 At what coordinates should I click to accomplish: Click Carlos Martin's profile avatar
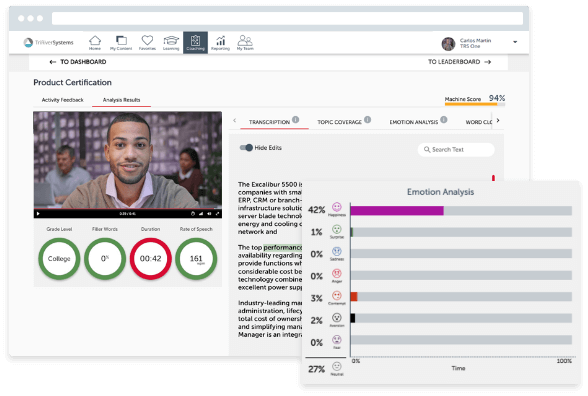pos(448,44)
